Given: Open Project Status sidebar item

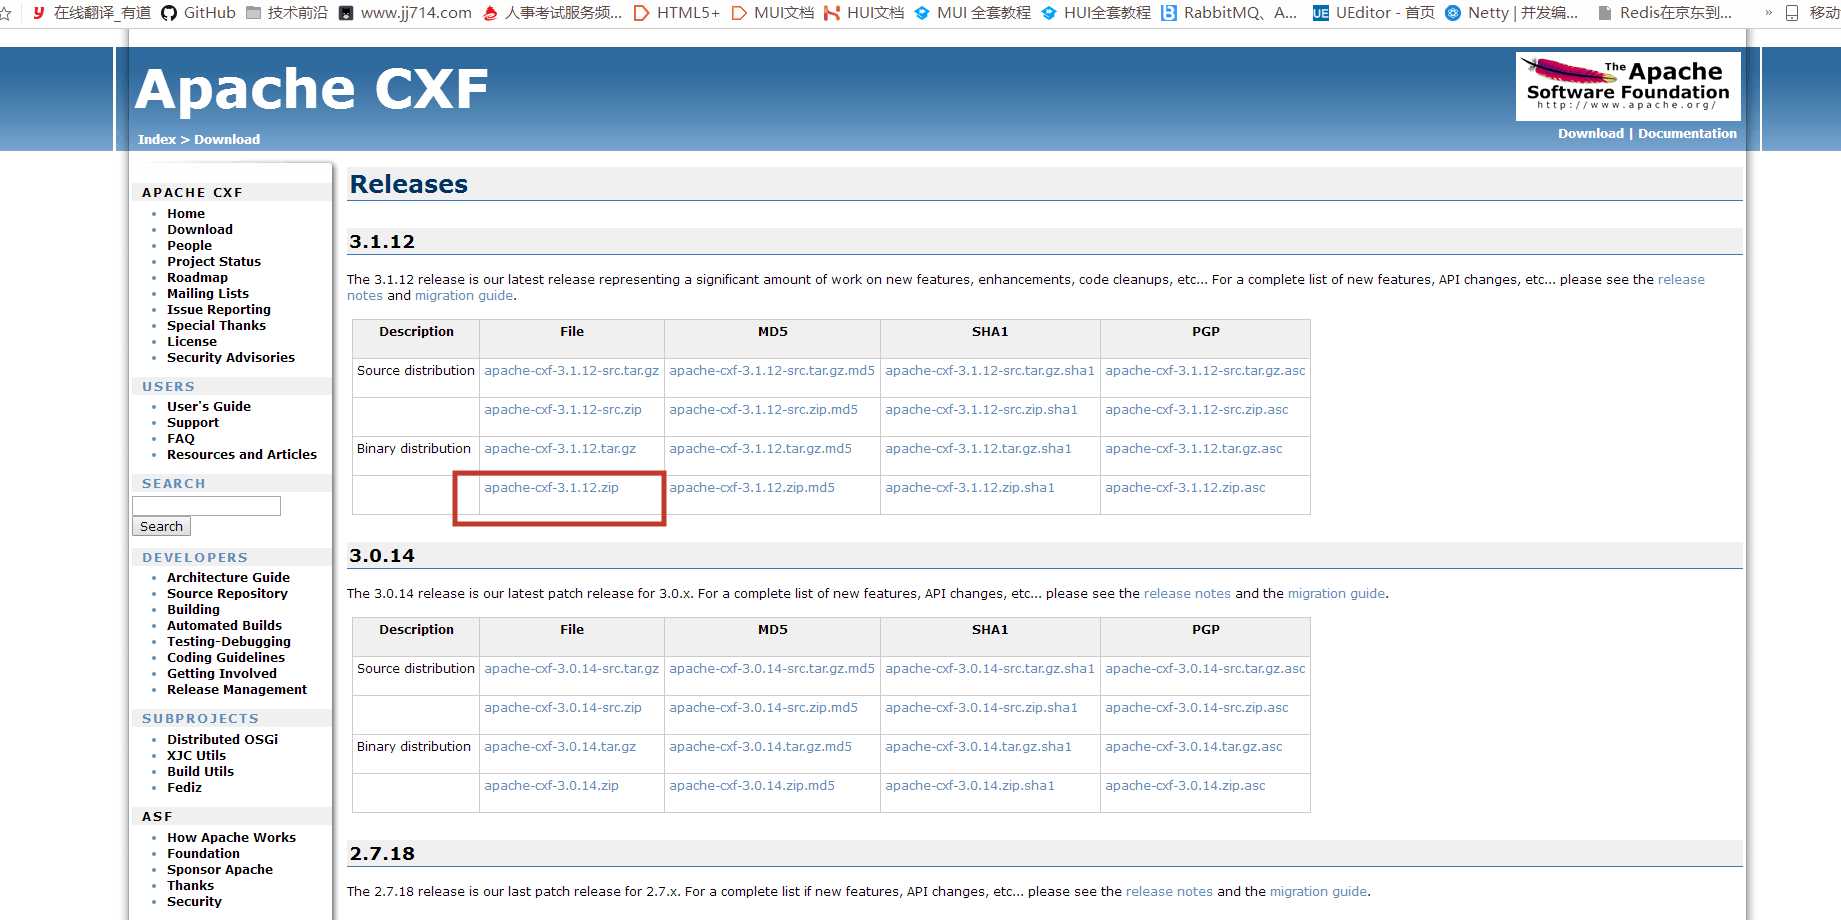Looking at the screenshot, I should click(214, 261).
